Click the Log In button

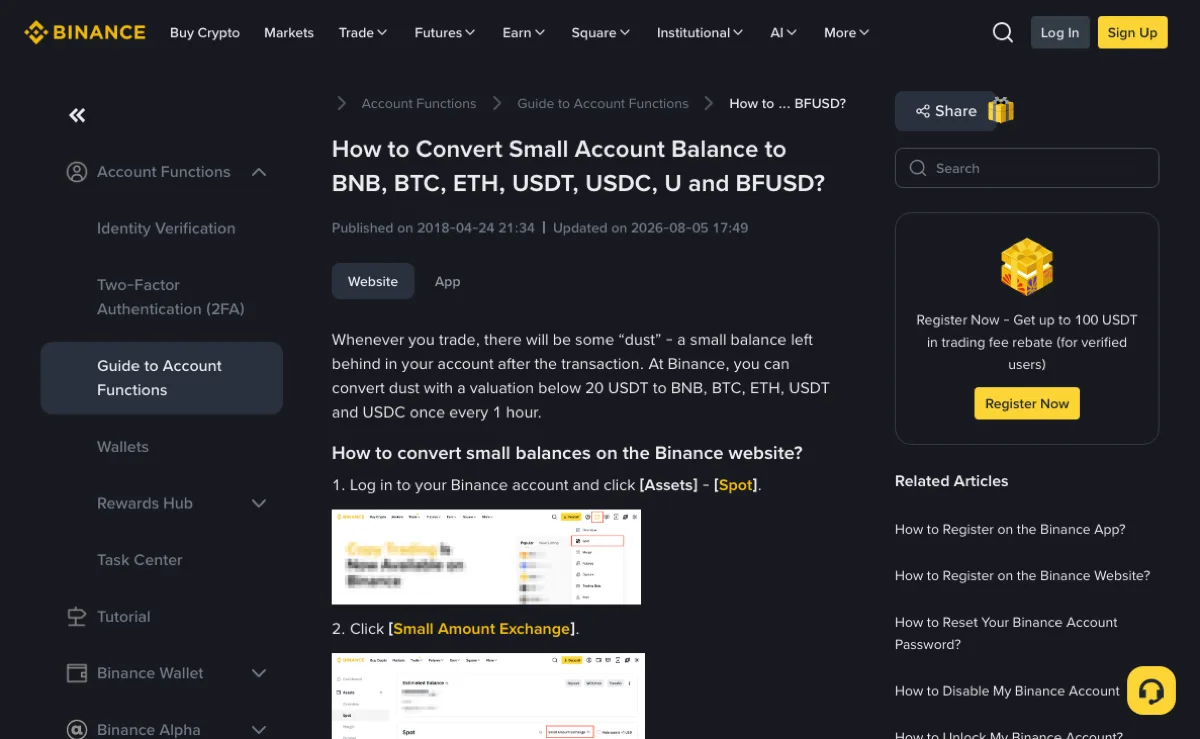click(1060, 32)
